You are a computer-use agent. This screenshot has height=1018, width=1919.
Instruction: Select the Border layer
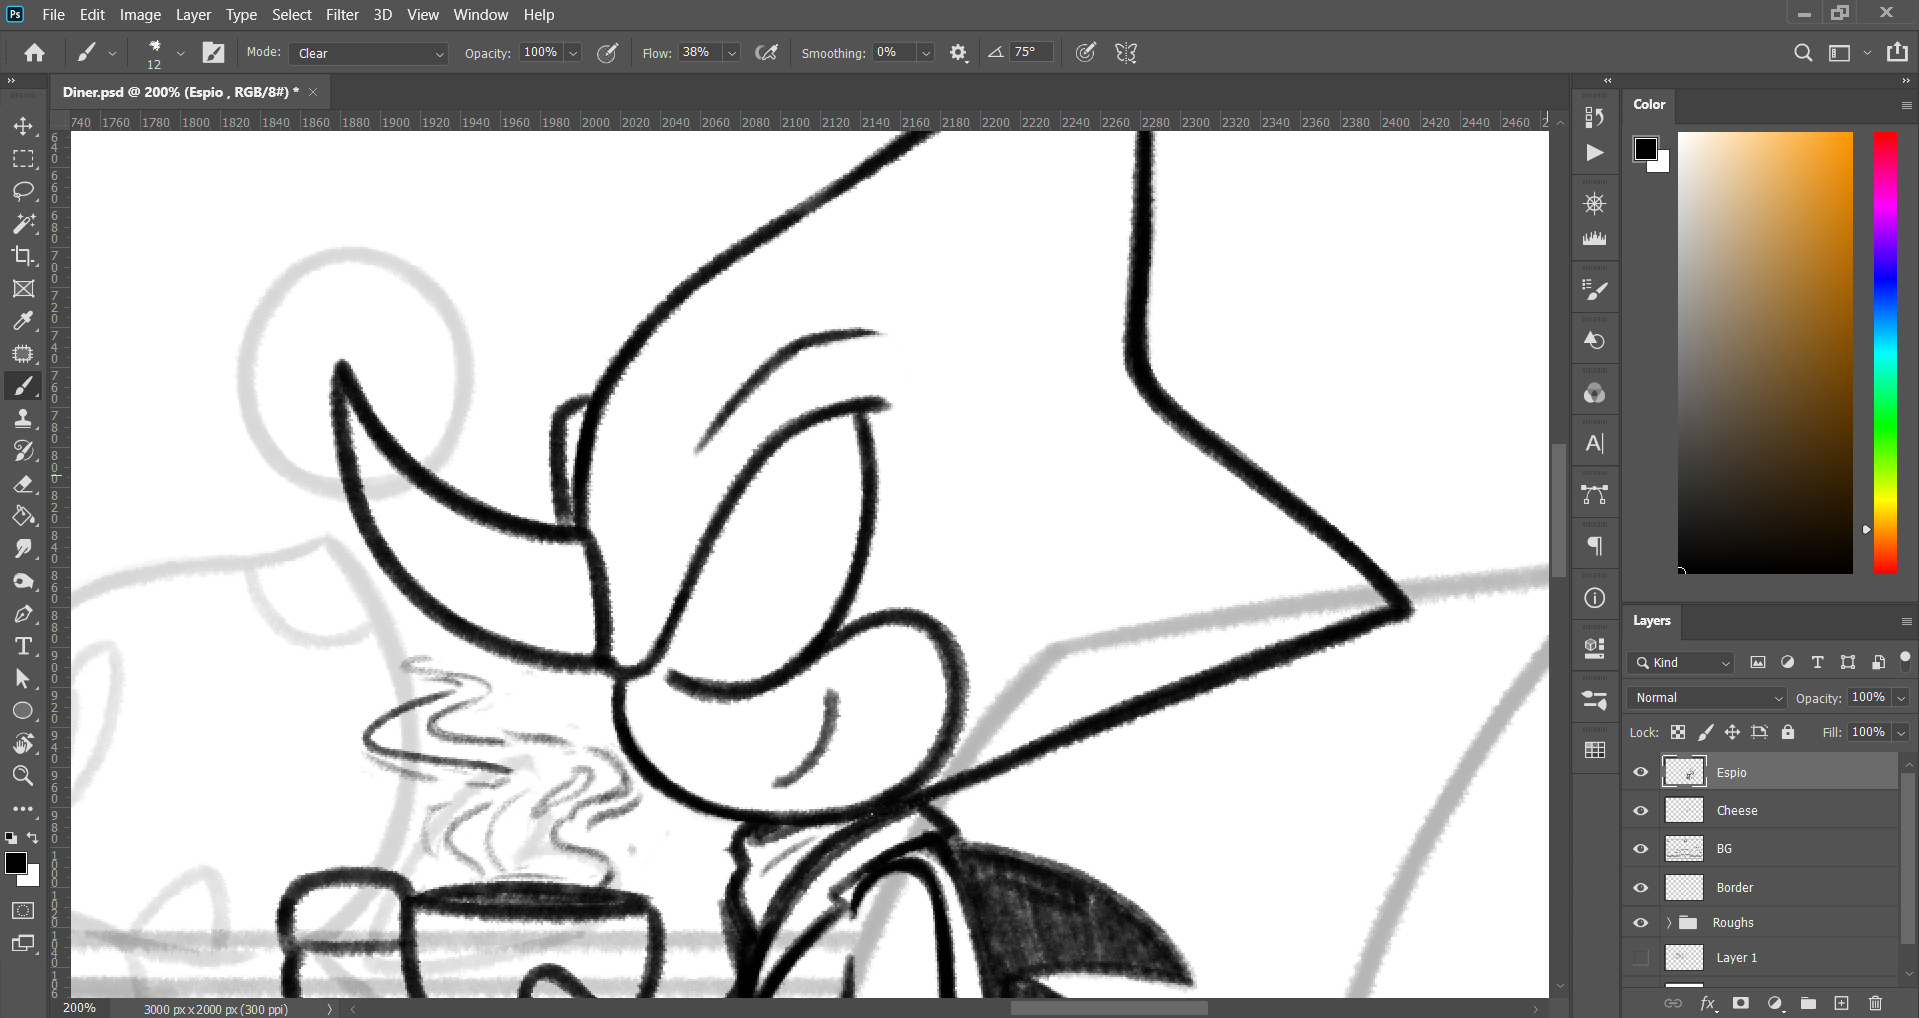tap(1735, 888)
